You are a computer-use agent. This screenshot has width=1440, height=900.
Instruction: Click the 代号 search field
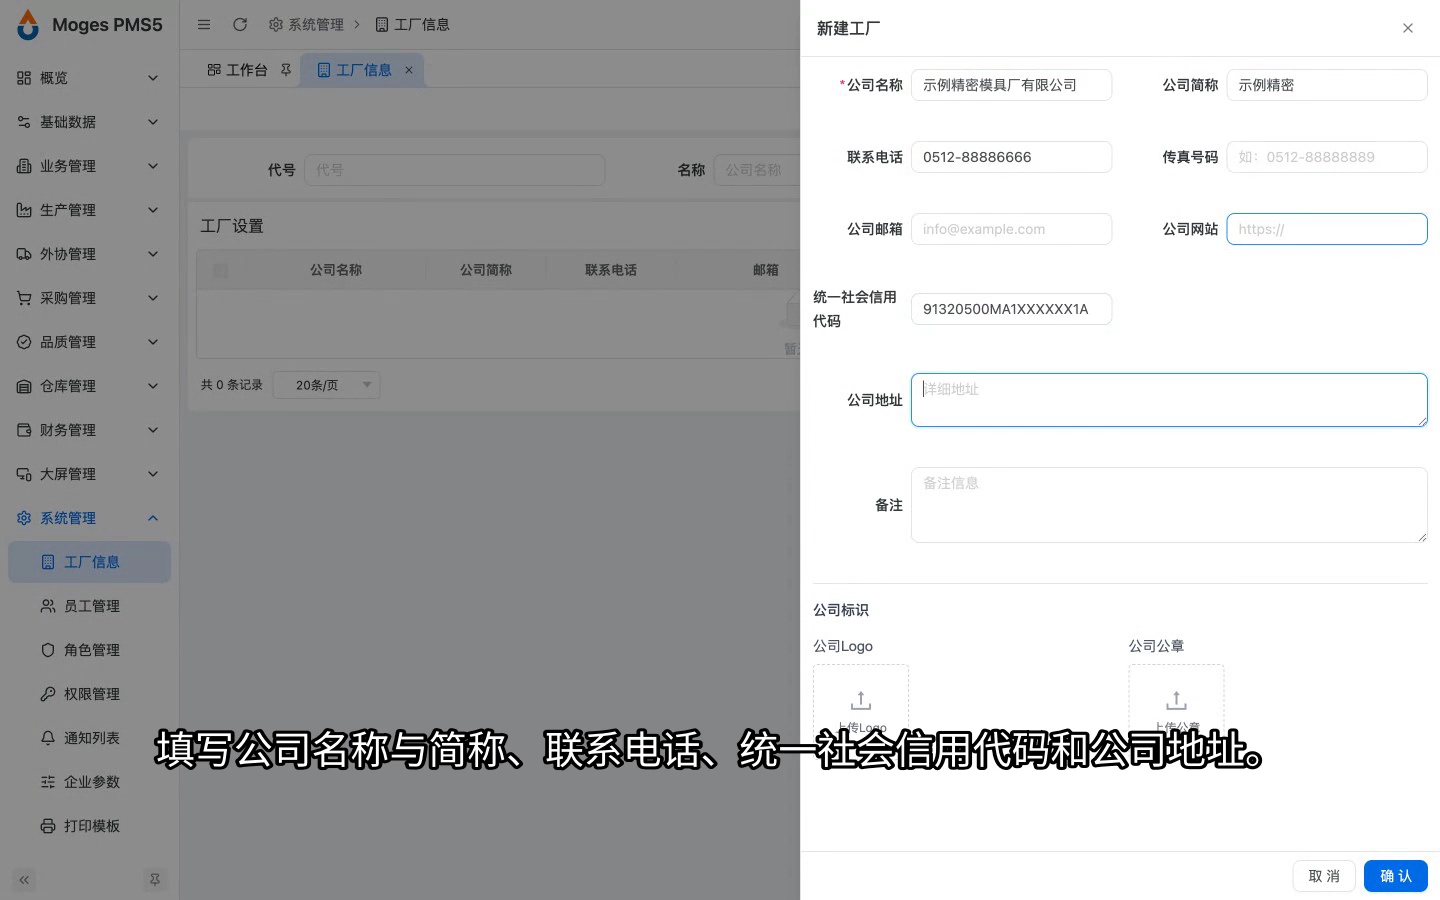pos(454,170)
